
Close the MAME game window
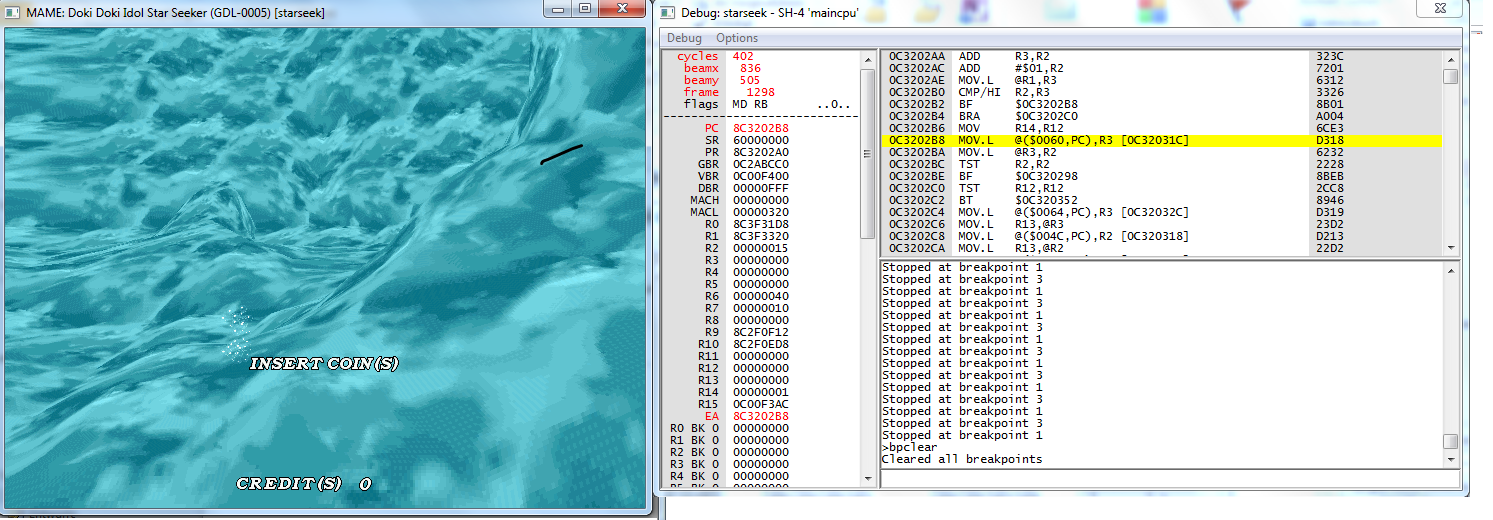point(621,8)
